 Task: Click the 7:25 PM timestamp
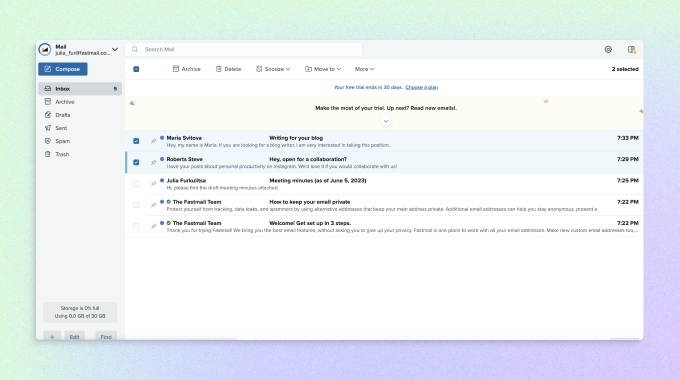tap(628, 180)
